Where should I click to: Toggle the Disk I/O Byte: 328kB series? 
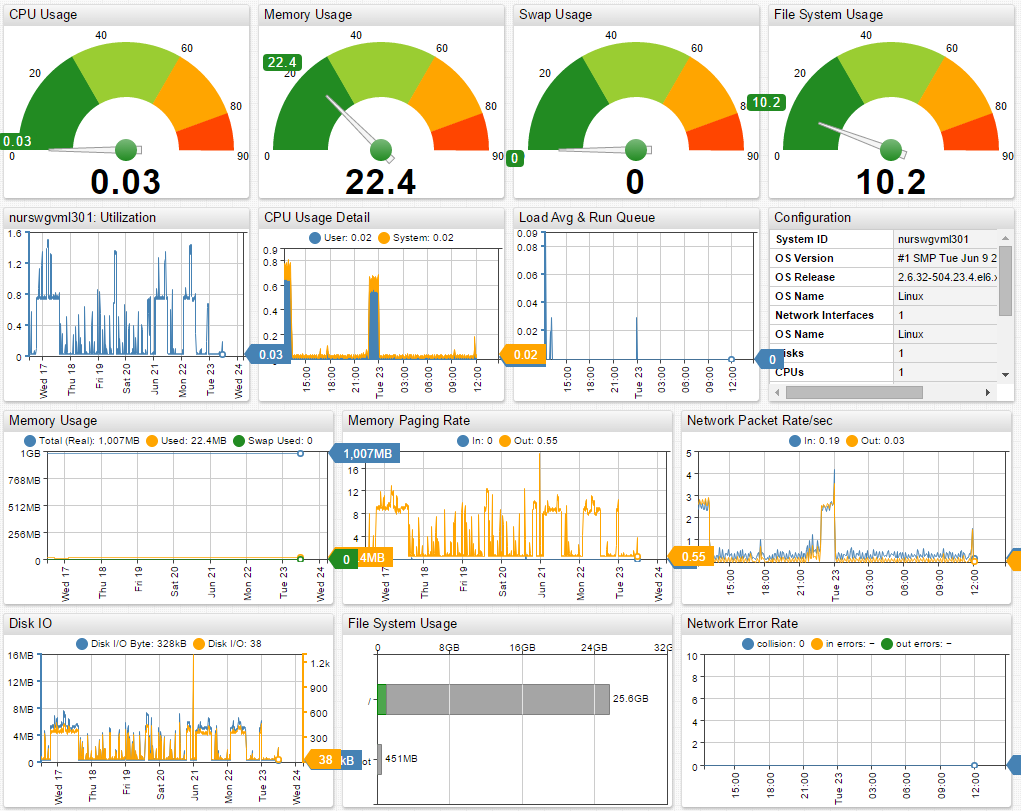82,643
